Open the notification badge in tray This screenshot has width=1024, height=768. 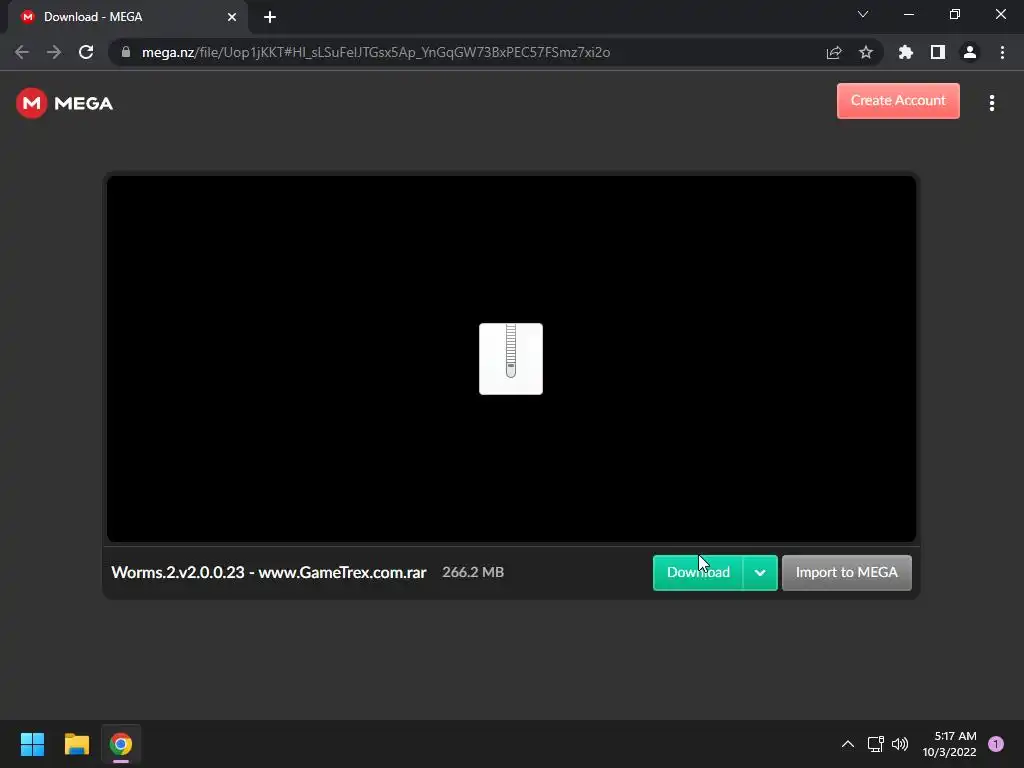(x=996, y=744)
